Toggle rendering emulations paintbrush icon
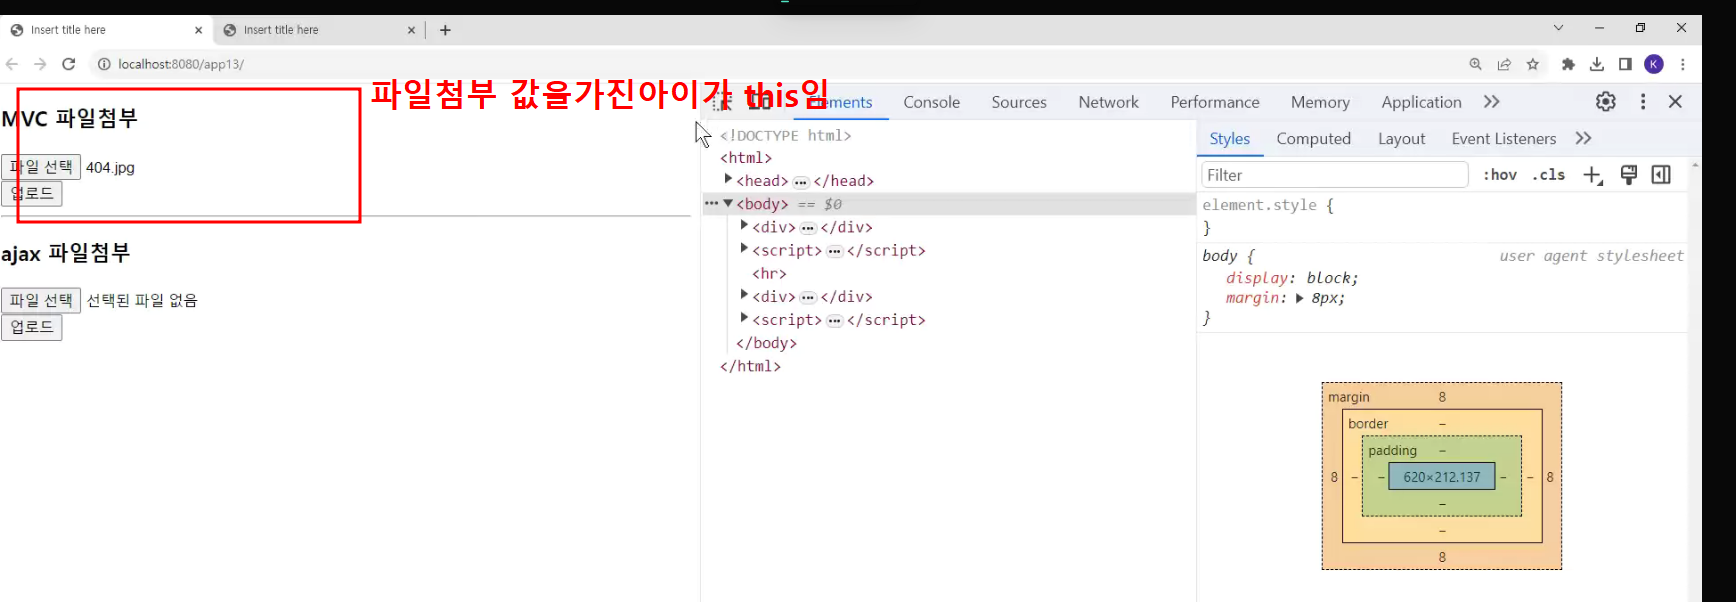Screen dimensions: 1736x602 tap(1629, 175)
